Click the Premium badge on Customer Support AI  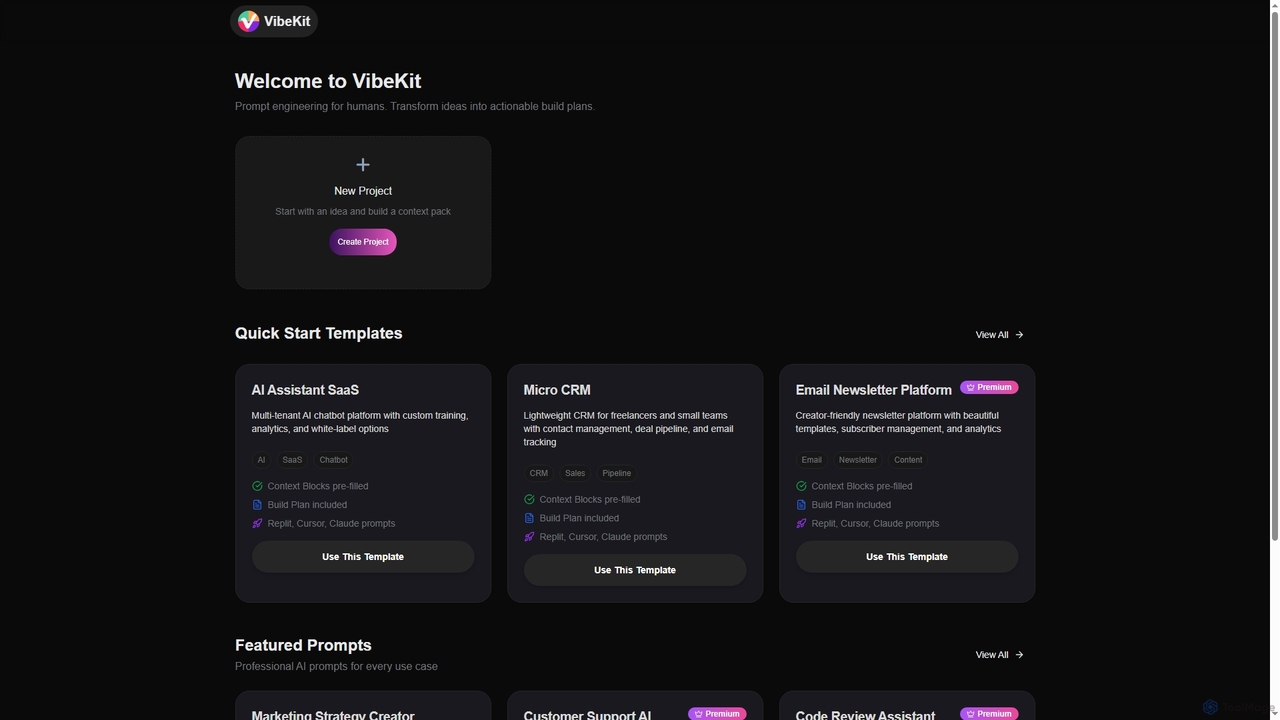(x=717, y=714)
